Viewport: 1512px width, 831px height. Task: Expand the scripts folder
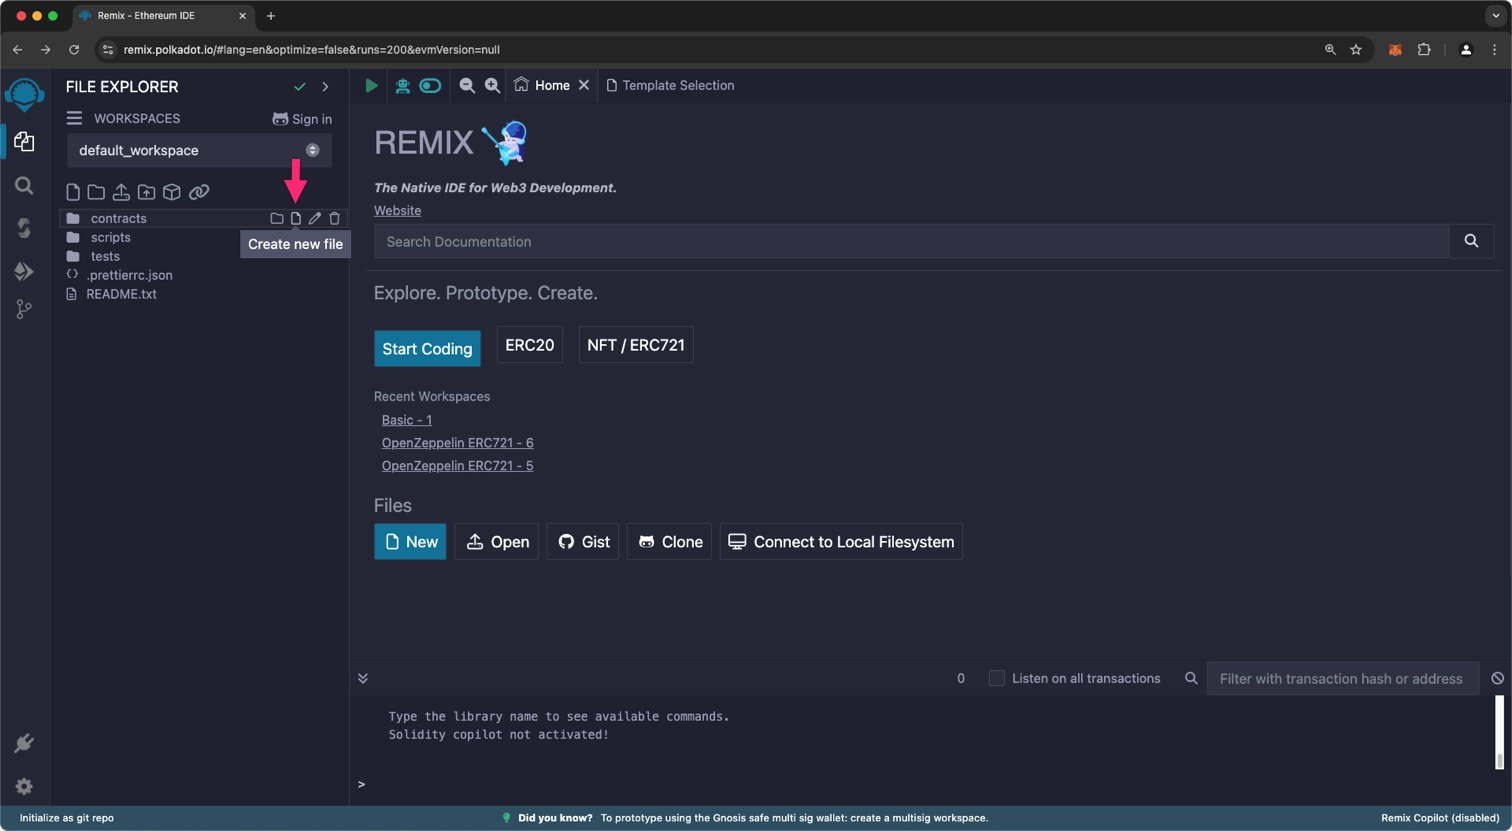(x=110, y=237)
